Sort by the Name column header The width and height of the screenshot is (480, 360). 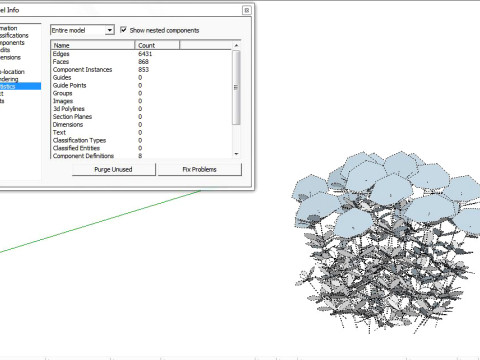tap(93, 45)
